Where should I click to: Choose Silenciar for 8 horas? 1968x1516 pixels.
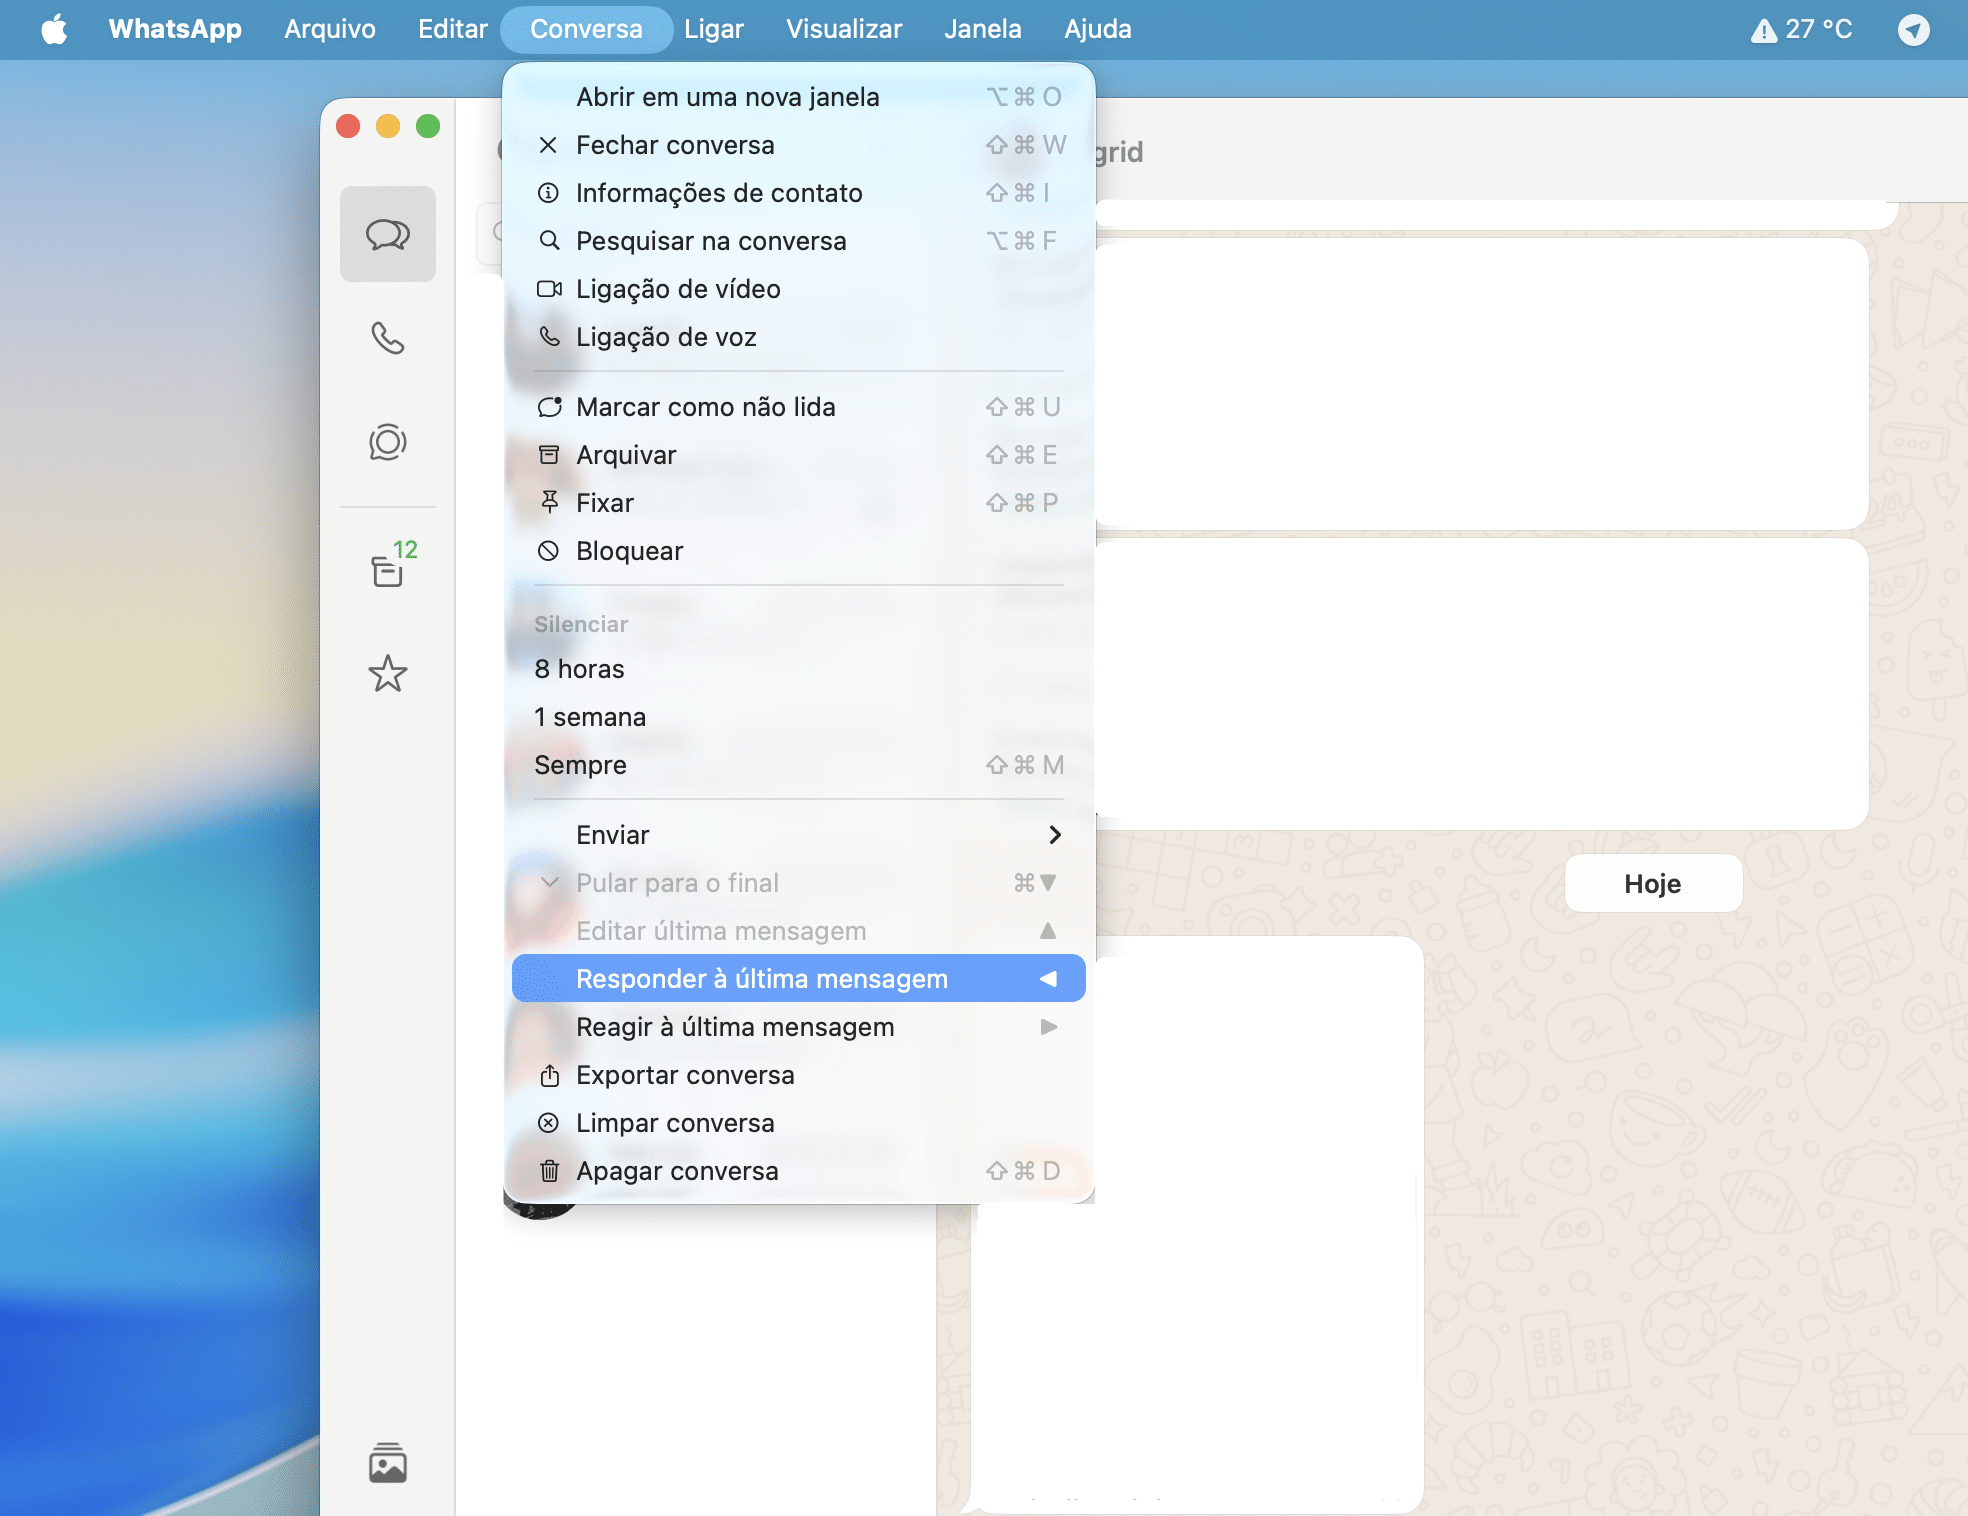click(579, 669)
